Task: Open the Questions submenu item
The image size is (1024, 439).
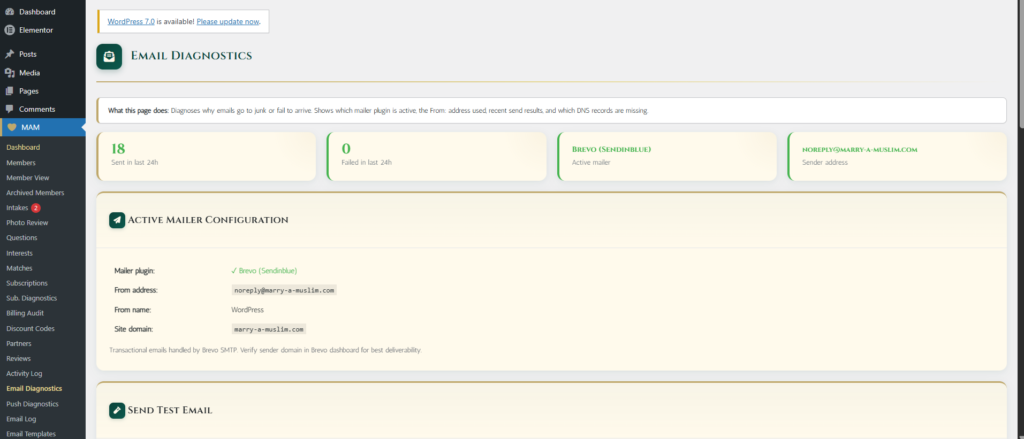Action: (x=22, y=238)
